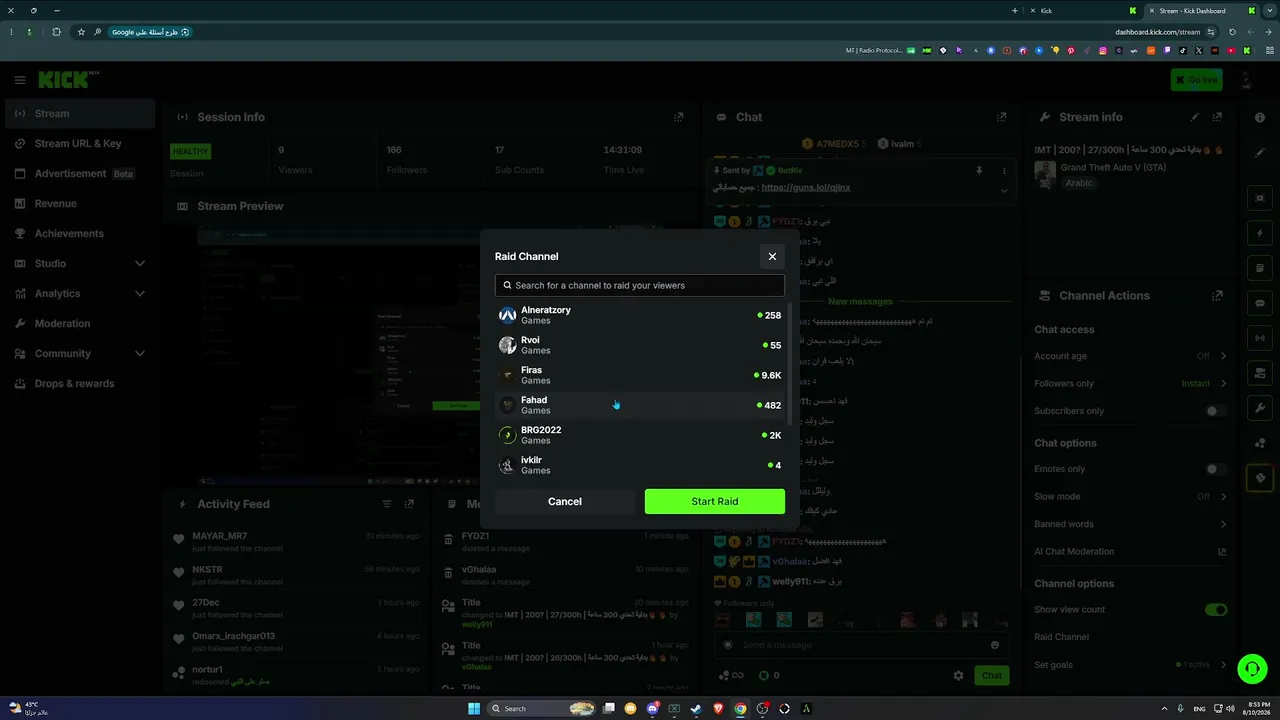Open Slow mode setting chevron
The width and height of the screenshot is (1280, 720).
pos(1223,496)
